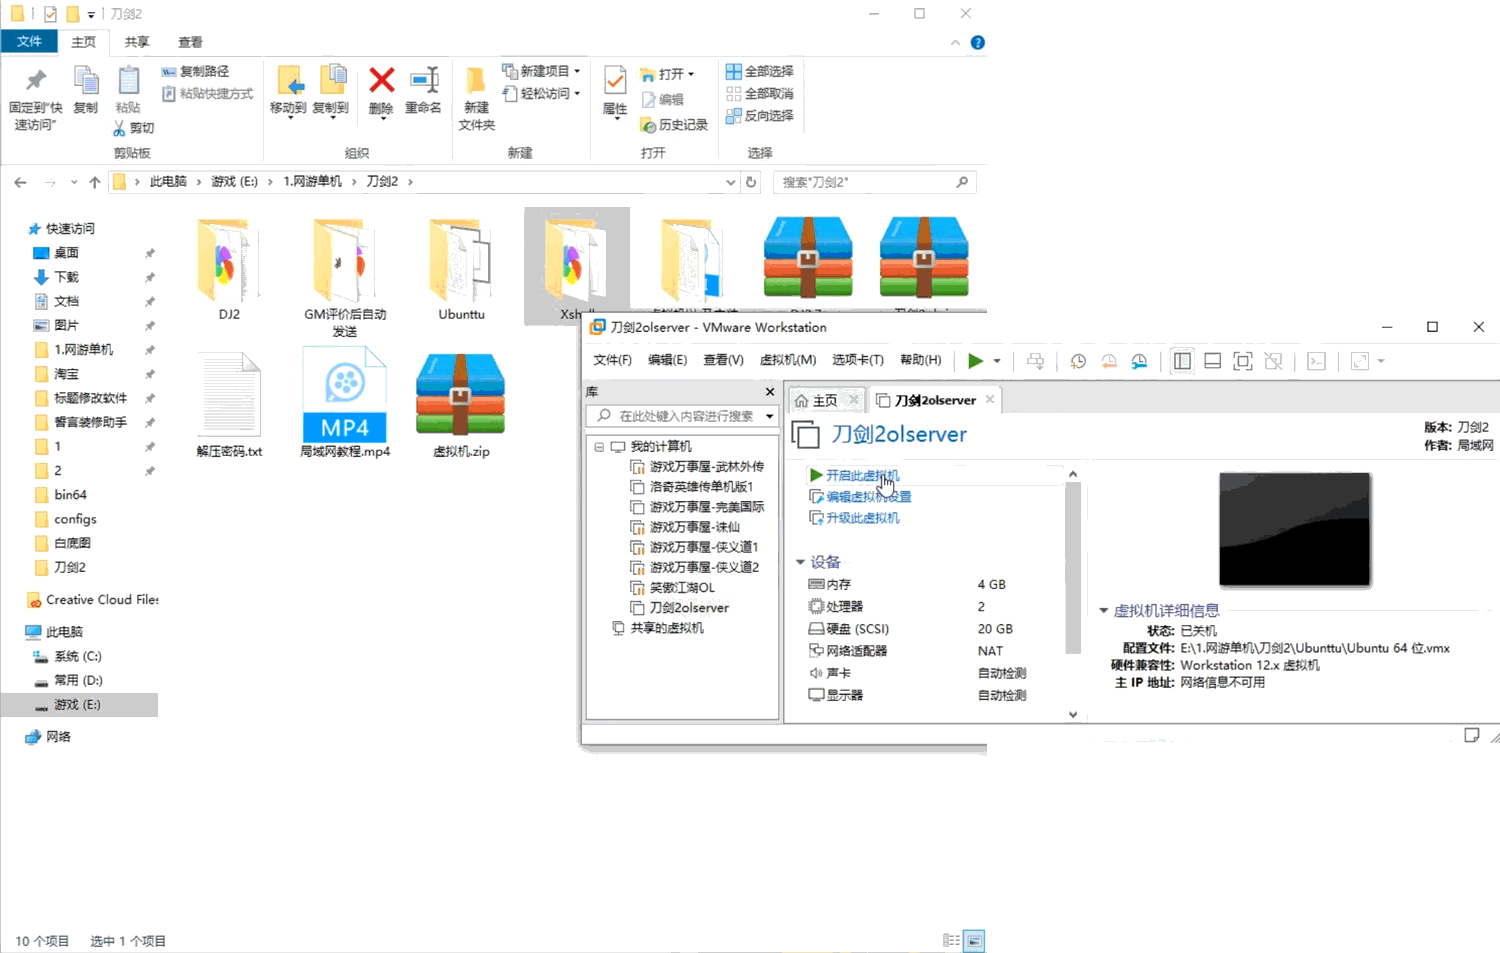Click 历史记录 in Explorer ribbon

(674, 125)
